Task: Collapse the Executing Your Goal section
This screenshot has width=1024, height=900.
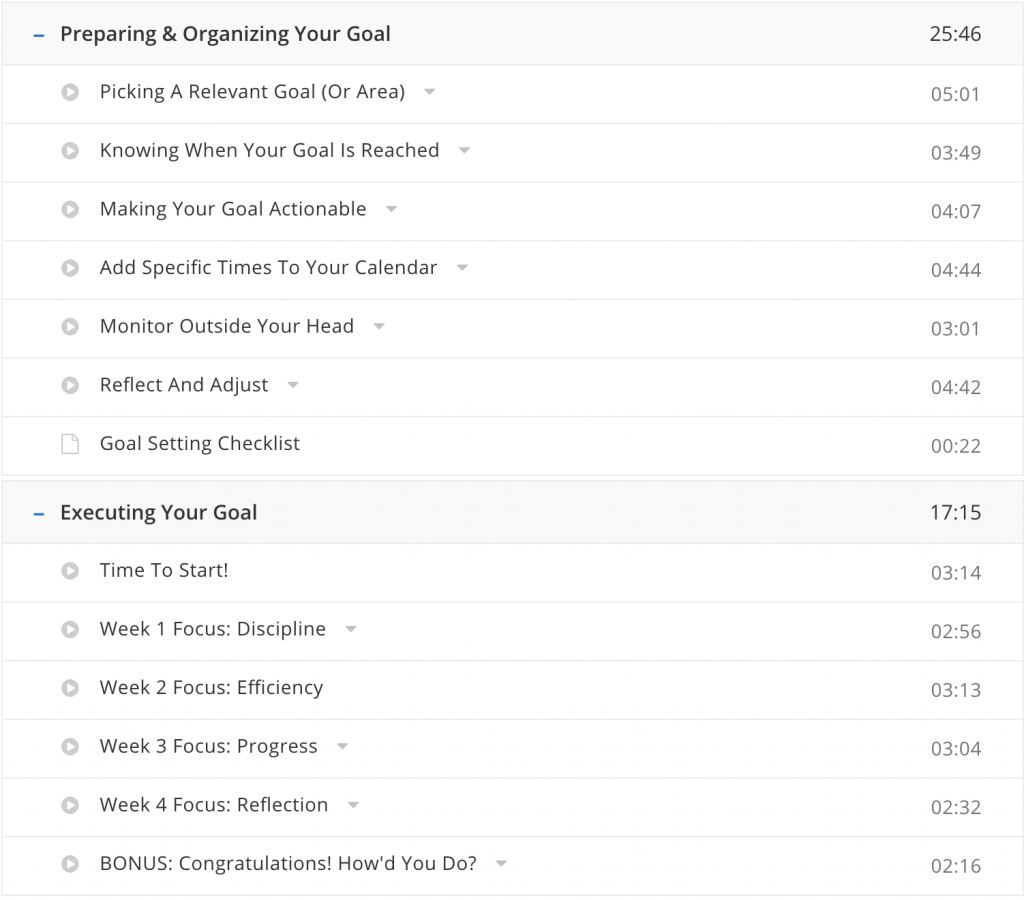Action: pos(39,514)
